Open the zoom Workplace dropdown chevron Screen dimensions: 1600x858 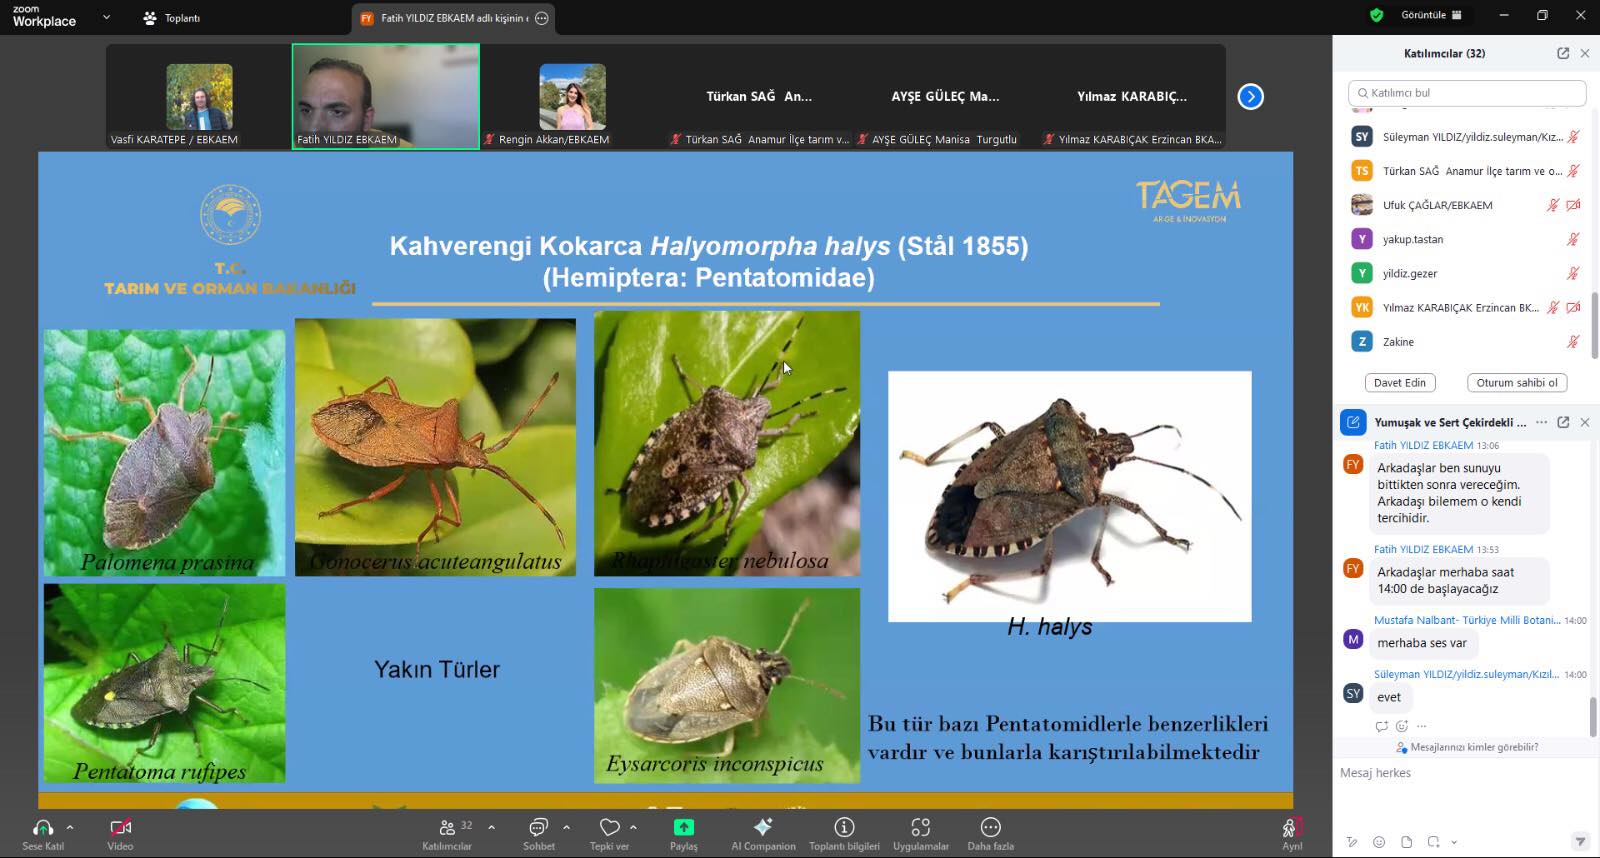tap(107, 17)
